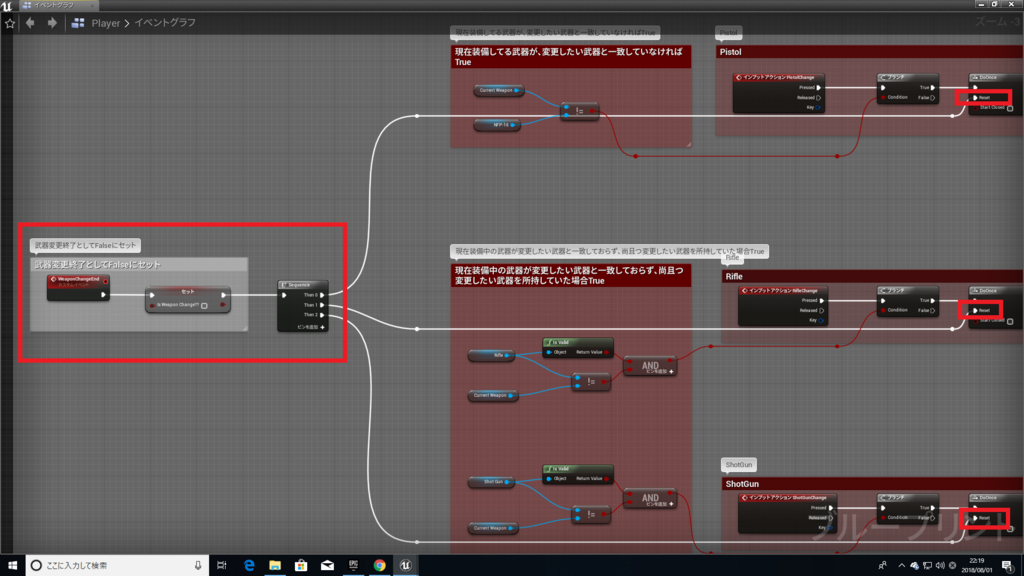Open the Player breadcrumb link
The height and width of the screenshot is (576, 1024).
pyautogui.click(x=105, y=23)
